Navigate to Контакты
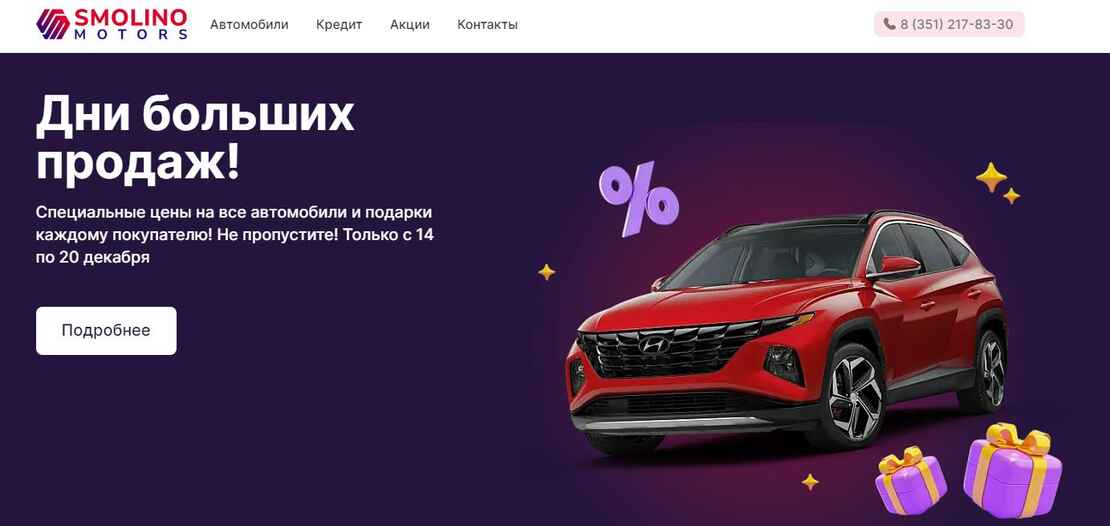Viewport: 1110px width, 526px height. 487,25
